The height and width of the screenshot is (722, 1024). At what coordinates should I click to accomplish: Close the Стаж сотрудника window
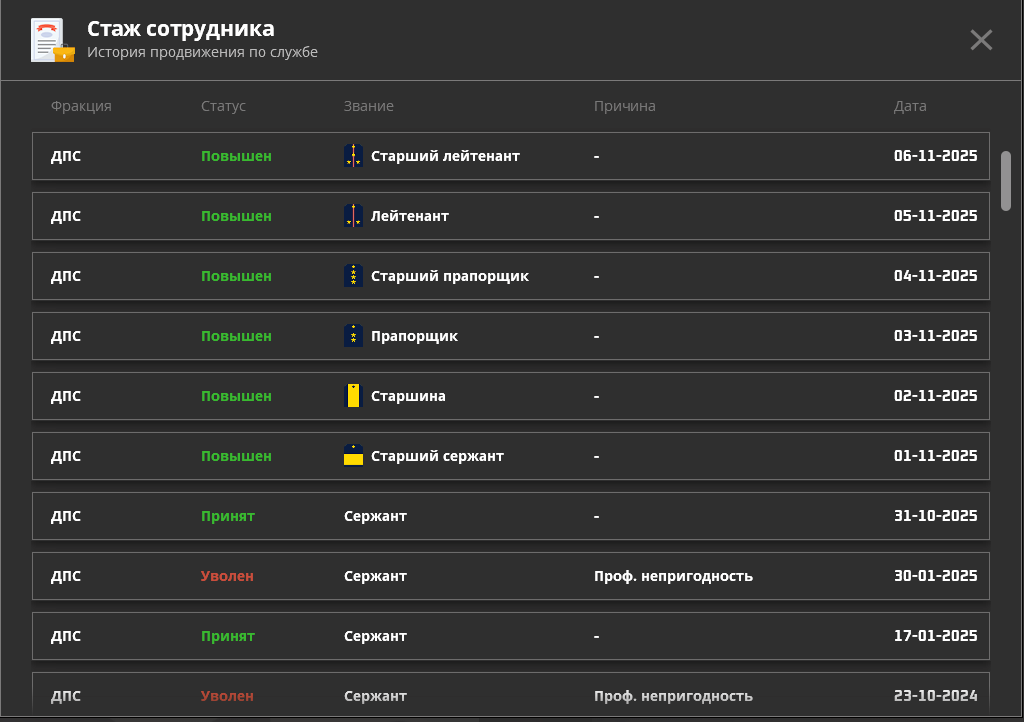click(981, 40)
